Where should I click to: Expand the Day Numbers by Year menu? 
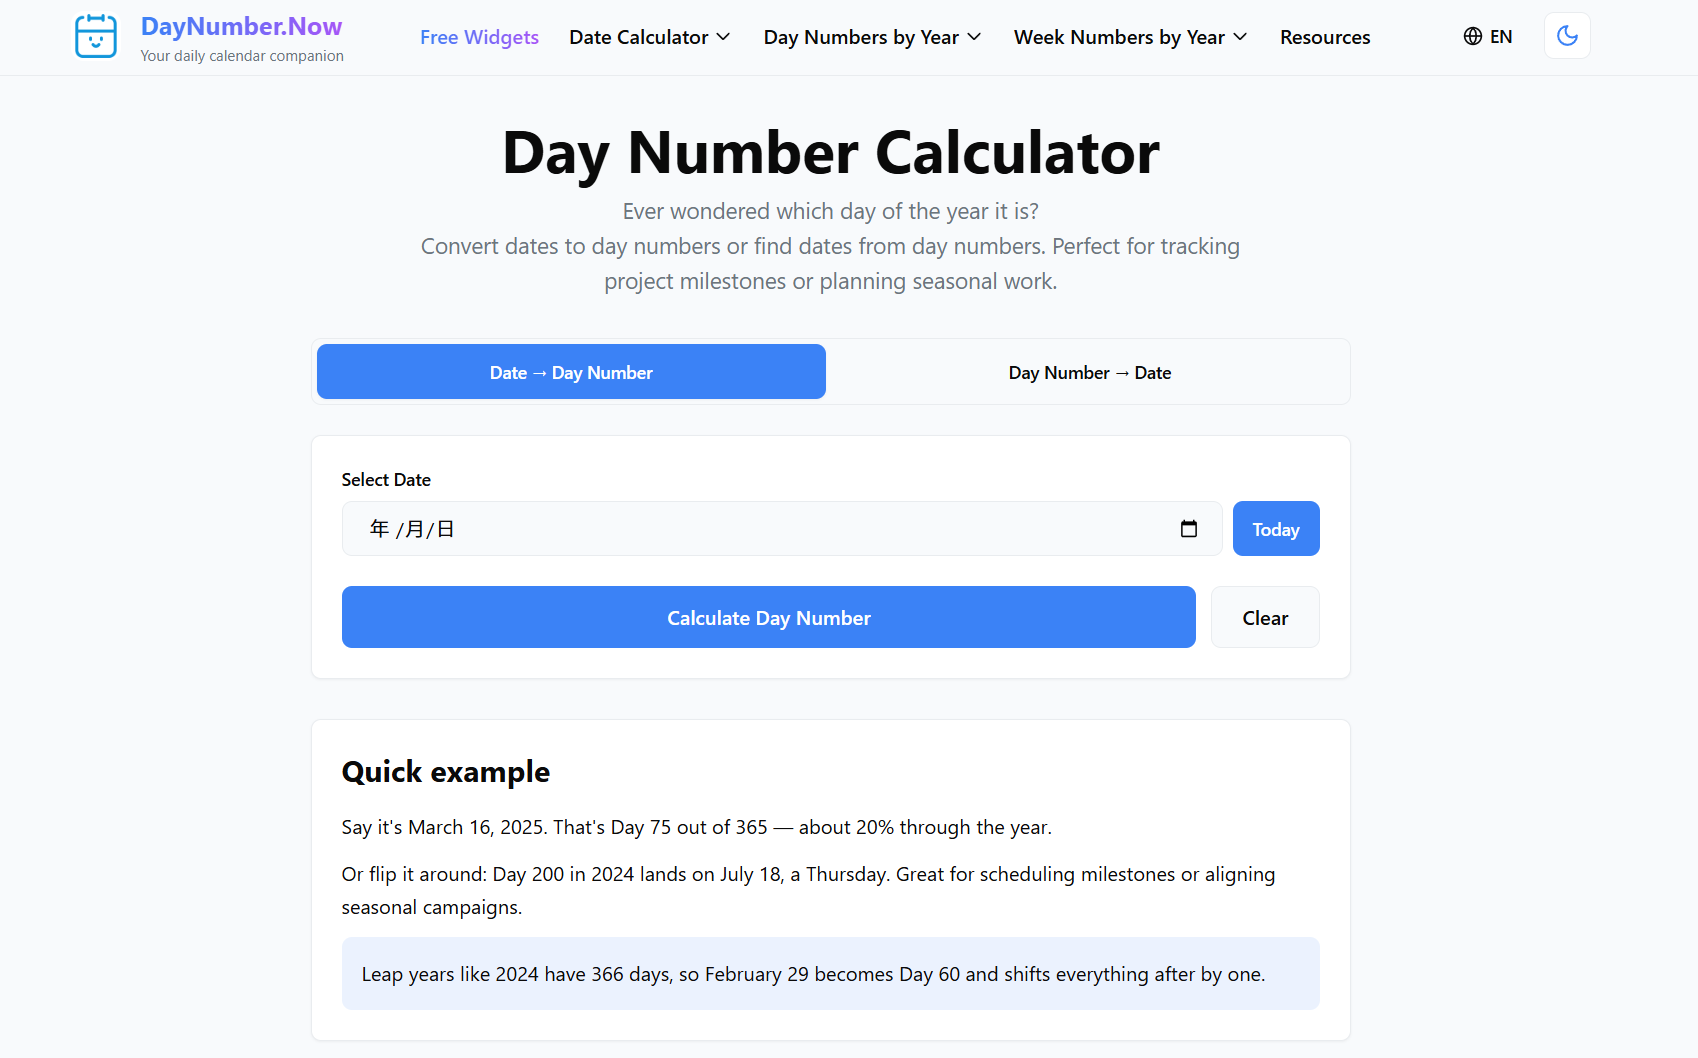click(871, 37)
